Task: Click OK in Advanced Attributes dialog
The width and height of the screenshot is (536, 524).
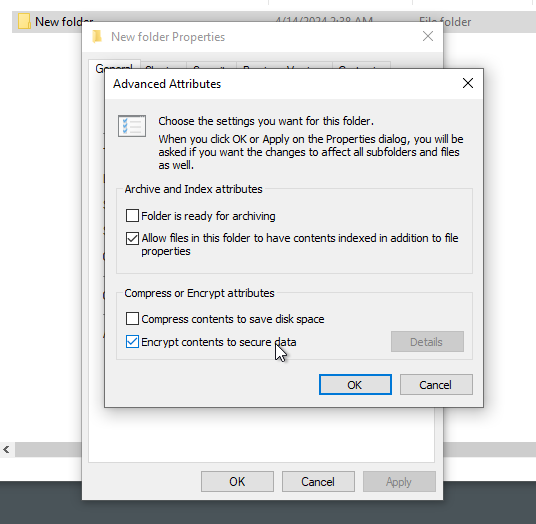Action: [355, 385]
